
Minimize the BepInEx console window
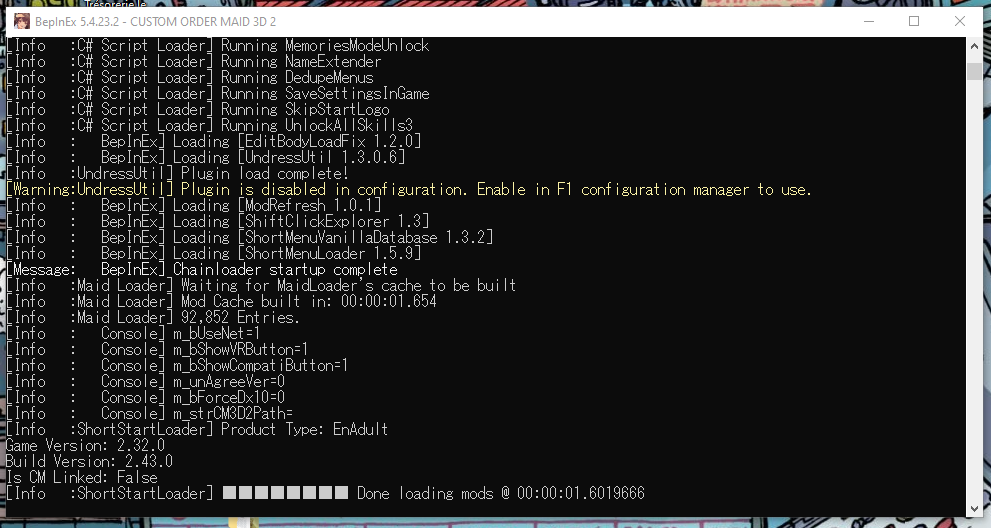[x=869, y=21]
